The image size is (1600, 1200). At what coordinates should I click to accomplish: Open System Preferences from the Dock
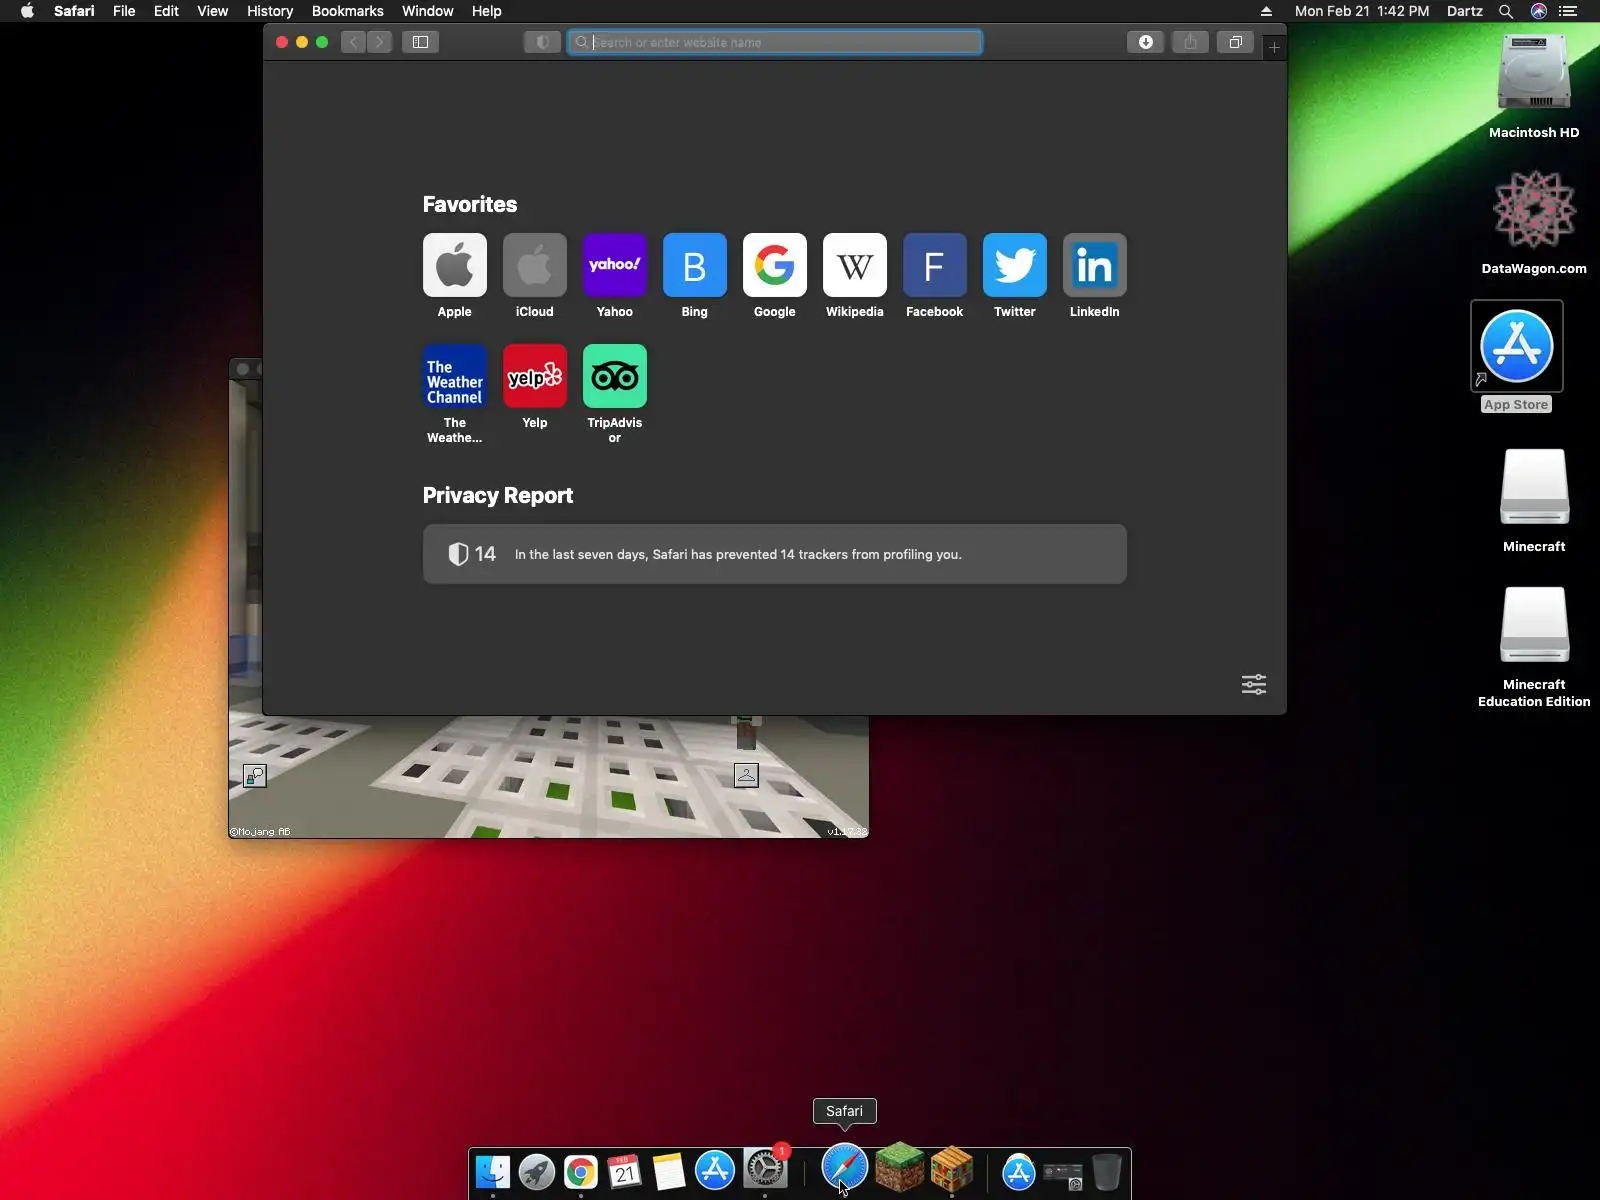(765, 1170)
